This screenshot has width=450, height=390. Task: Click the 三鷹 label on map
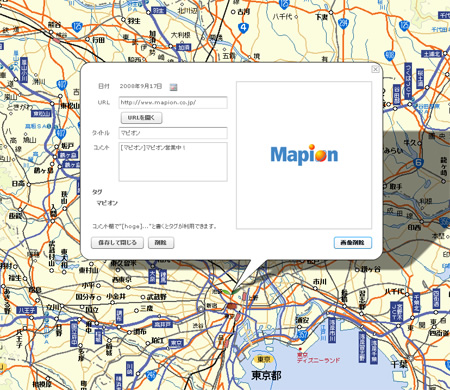click(x=147, y=309)
